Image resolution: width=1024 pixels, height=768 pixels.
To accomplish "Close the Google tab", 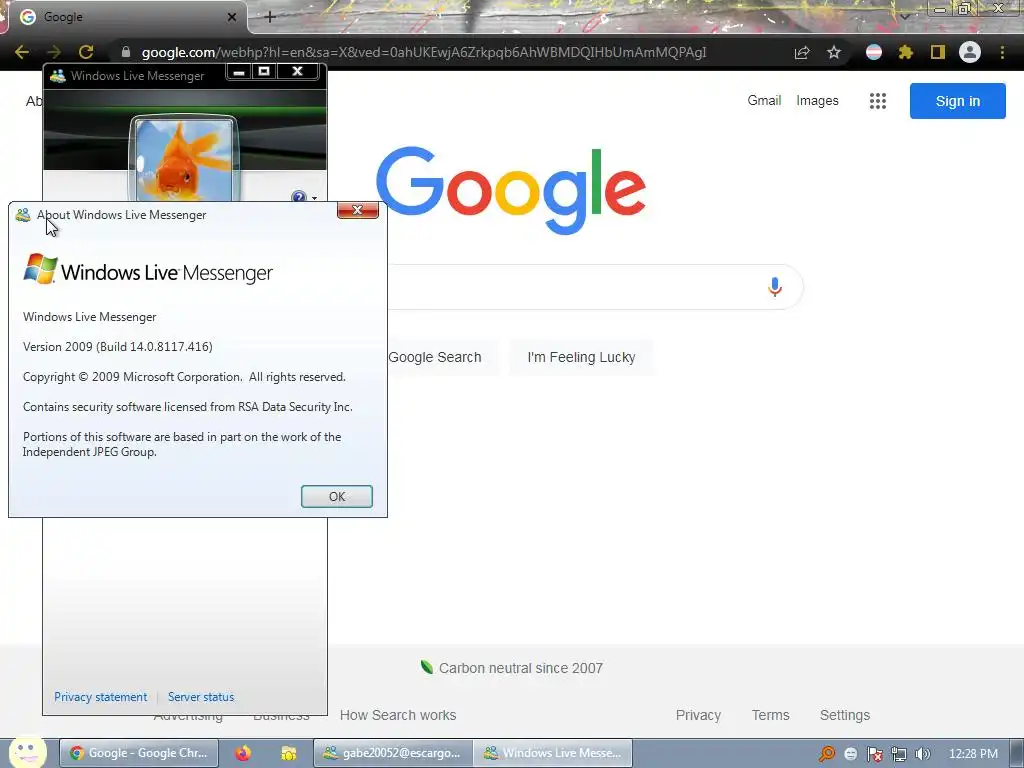I will tap(232, 17).
